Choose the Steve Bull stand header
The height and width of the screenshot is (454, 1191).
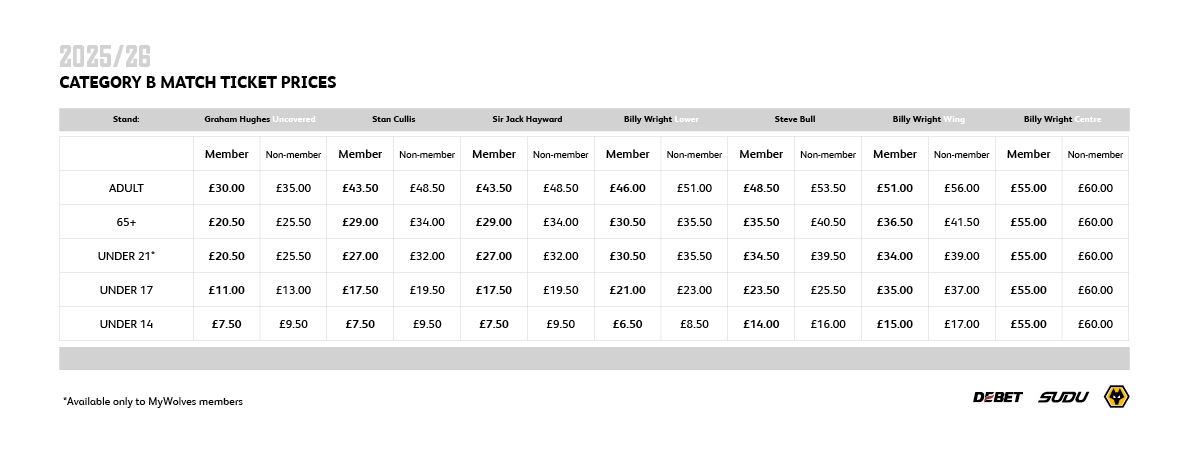pos(794,119)
